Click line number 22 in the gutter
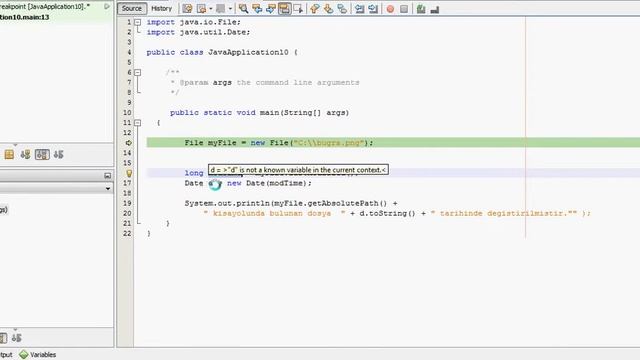This screenshot has height=360, width=640. [x=127, y=233]
